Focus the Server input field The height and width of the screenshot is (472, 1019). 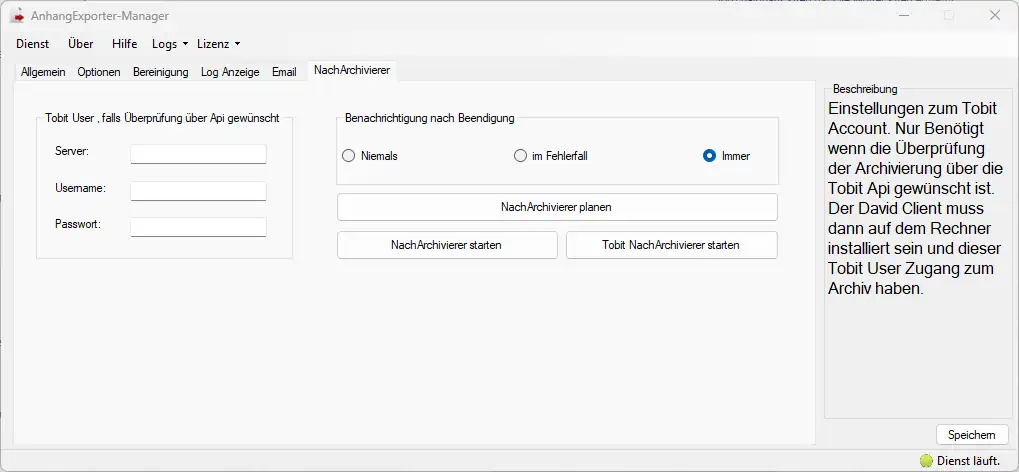point(198,154)
